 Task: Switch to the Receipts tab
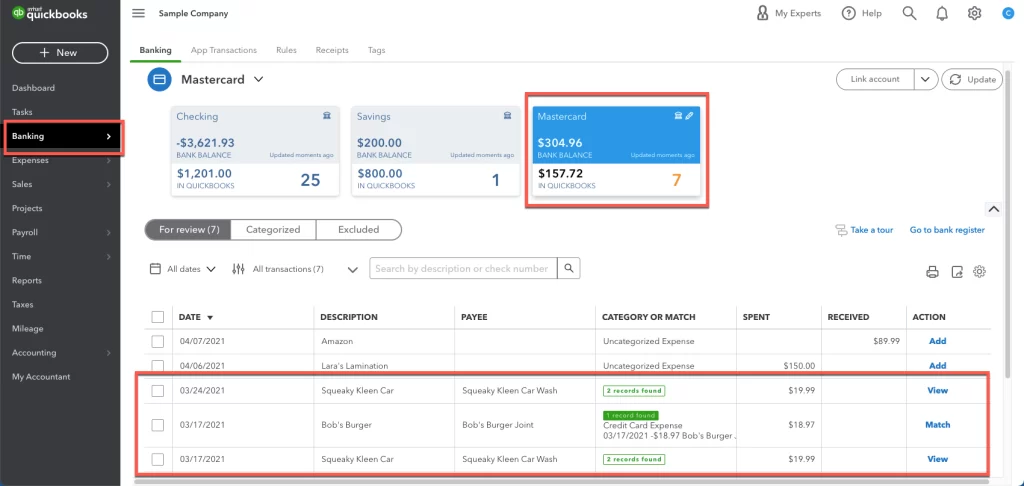click(332, 50)
